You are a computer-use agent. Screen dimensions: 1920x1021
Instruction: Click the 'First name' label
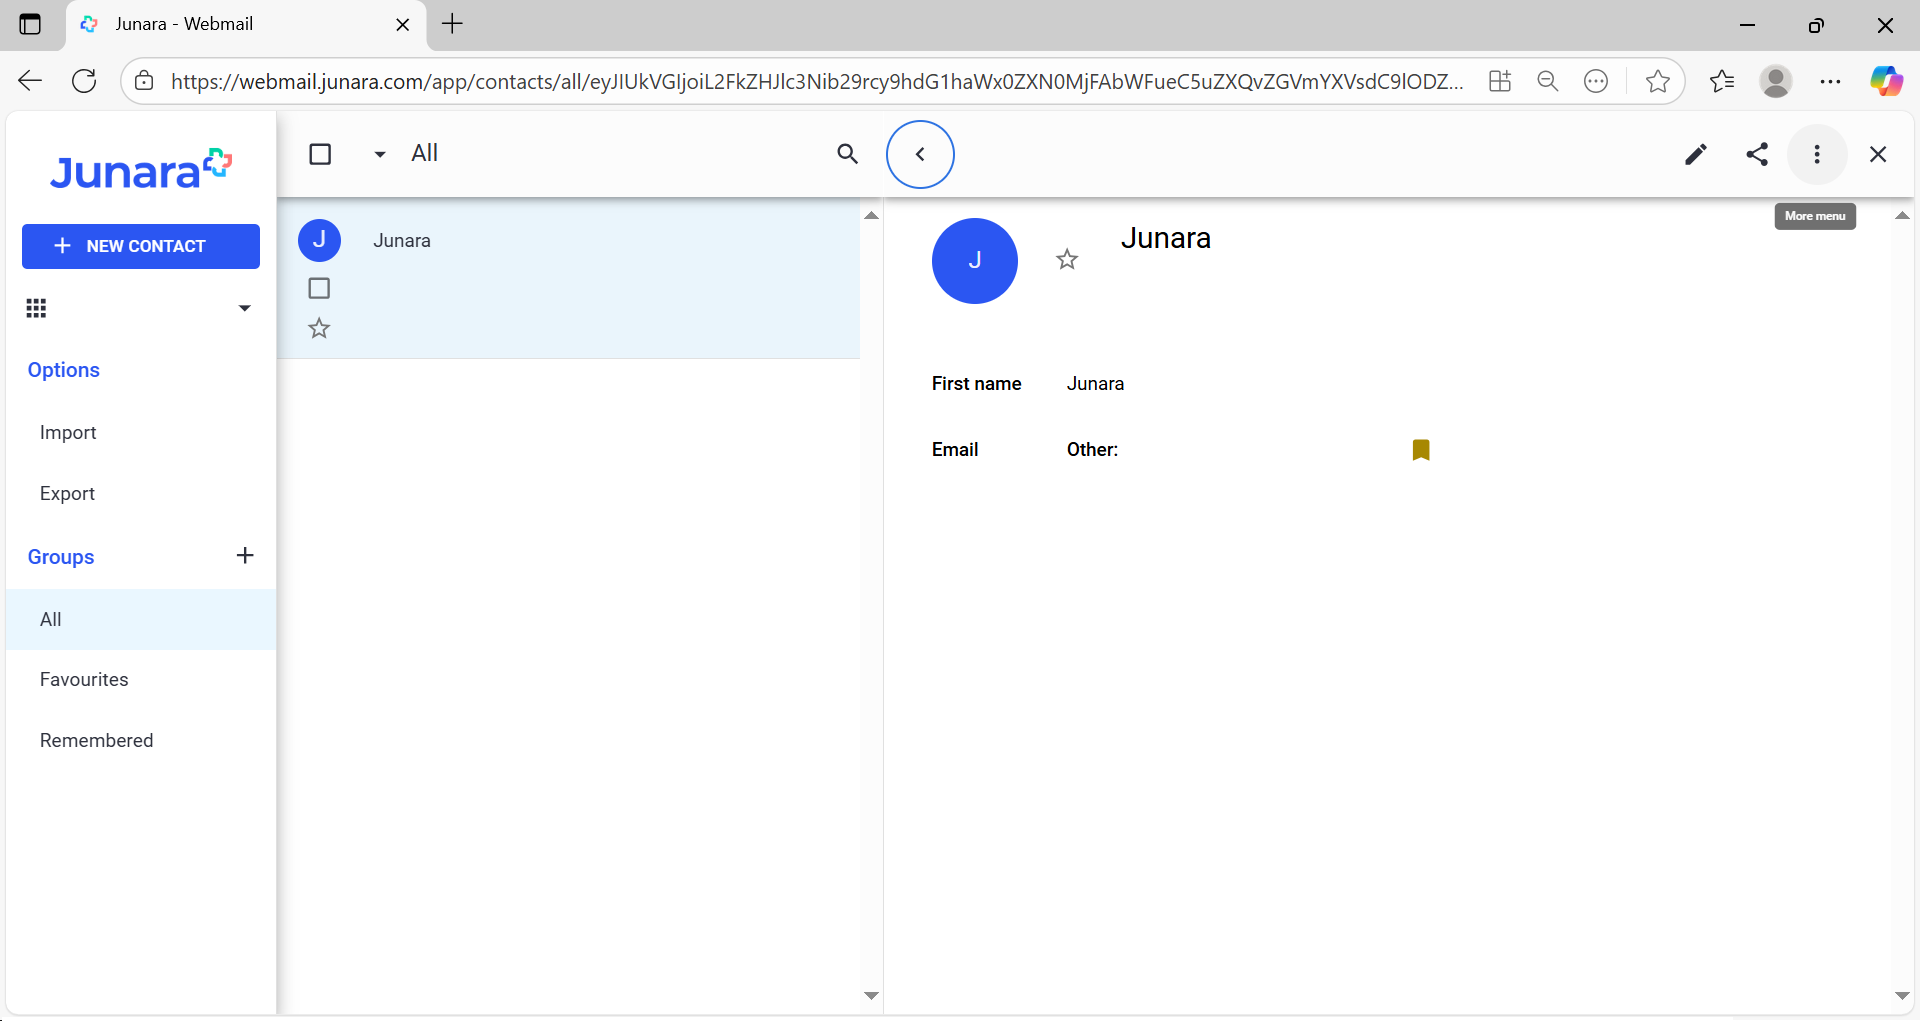976,384
